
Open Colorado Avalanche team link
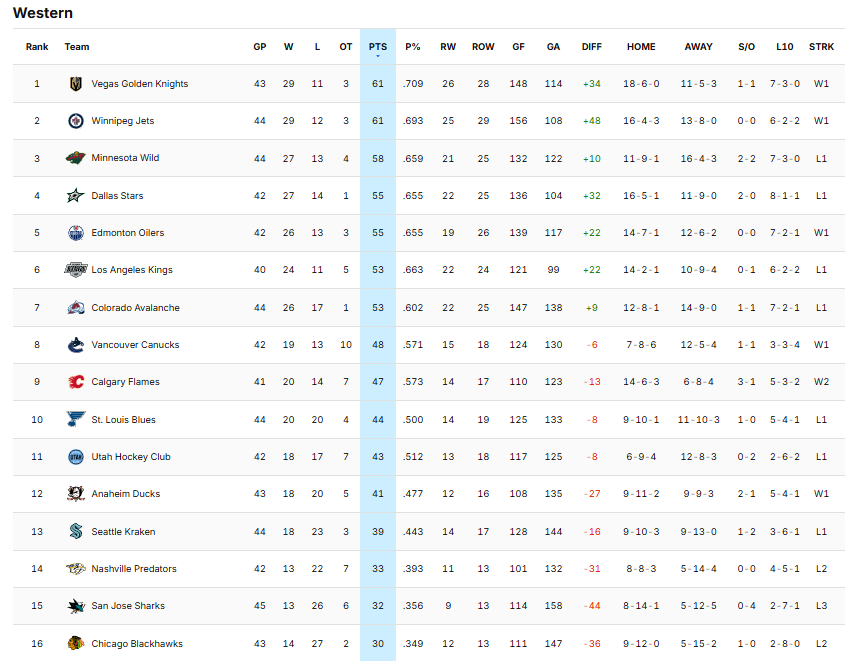tap(136, 308)
